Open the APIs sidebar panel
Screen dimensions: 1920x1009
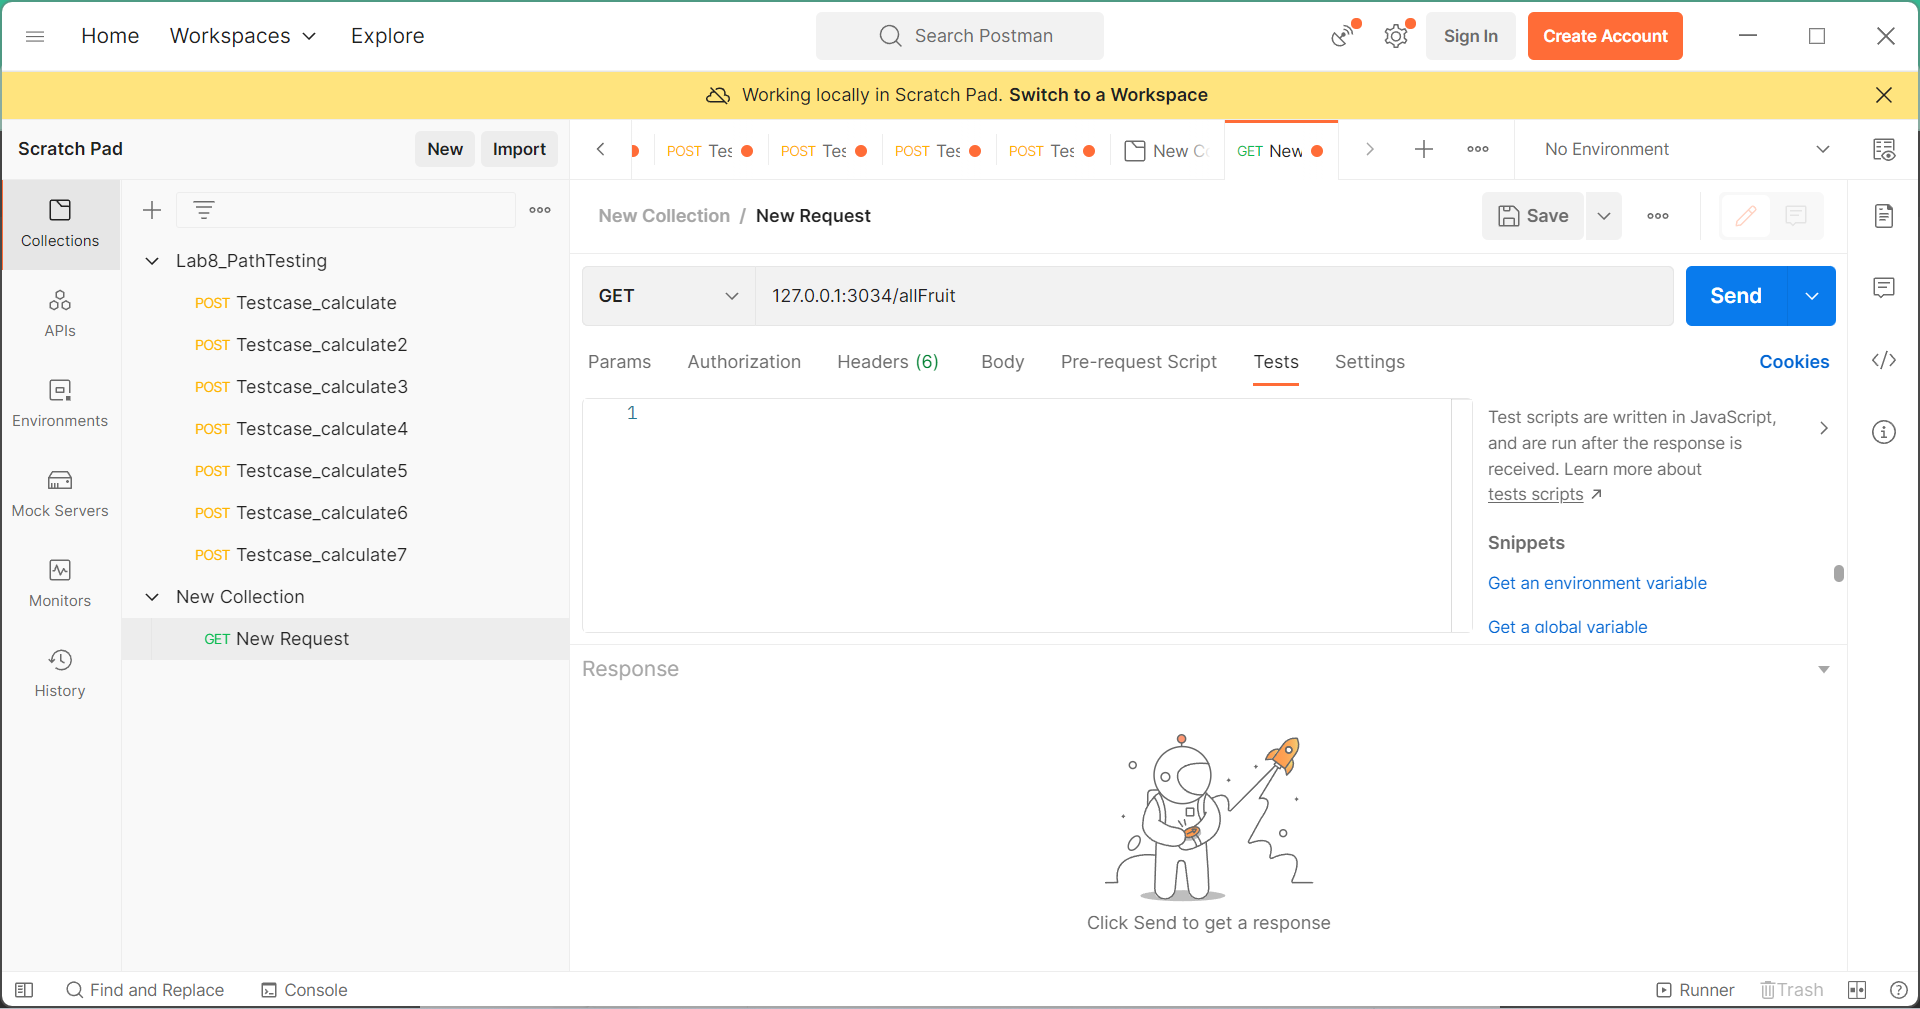coord(60,313)
